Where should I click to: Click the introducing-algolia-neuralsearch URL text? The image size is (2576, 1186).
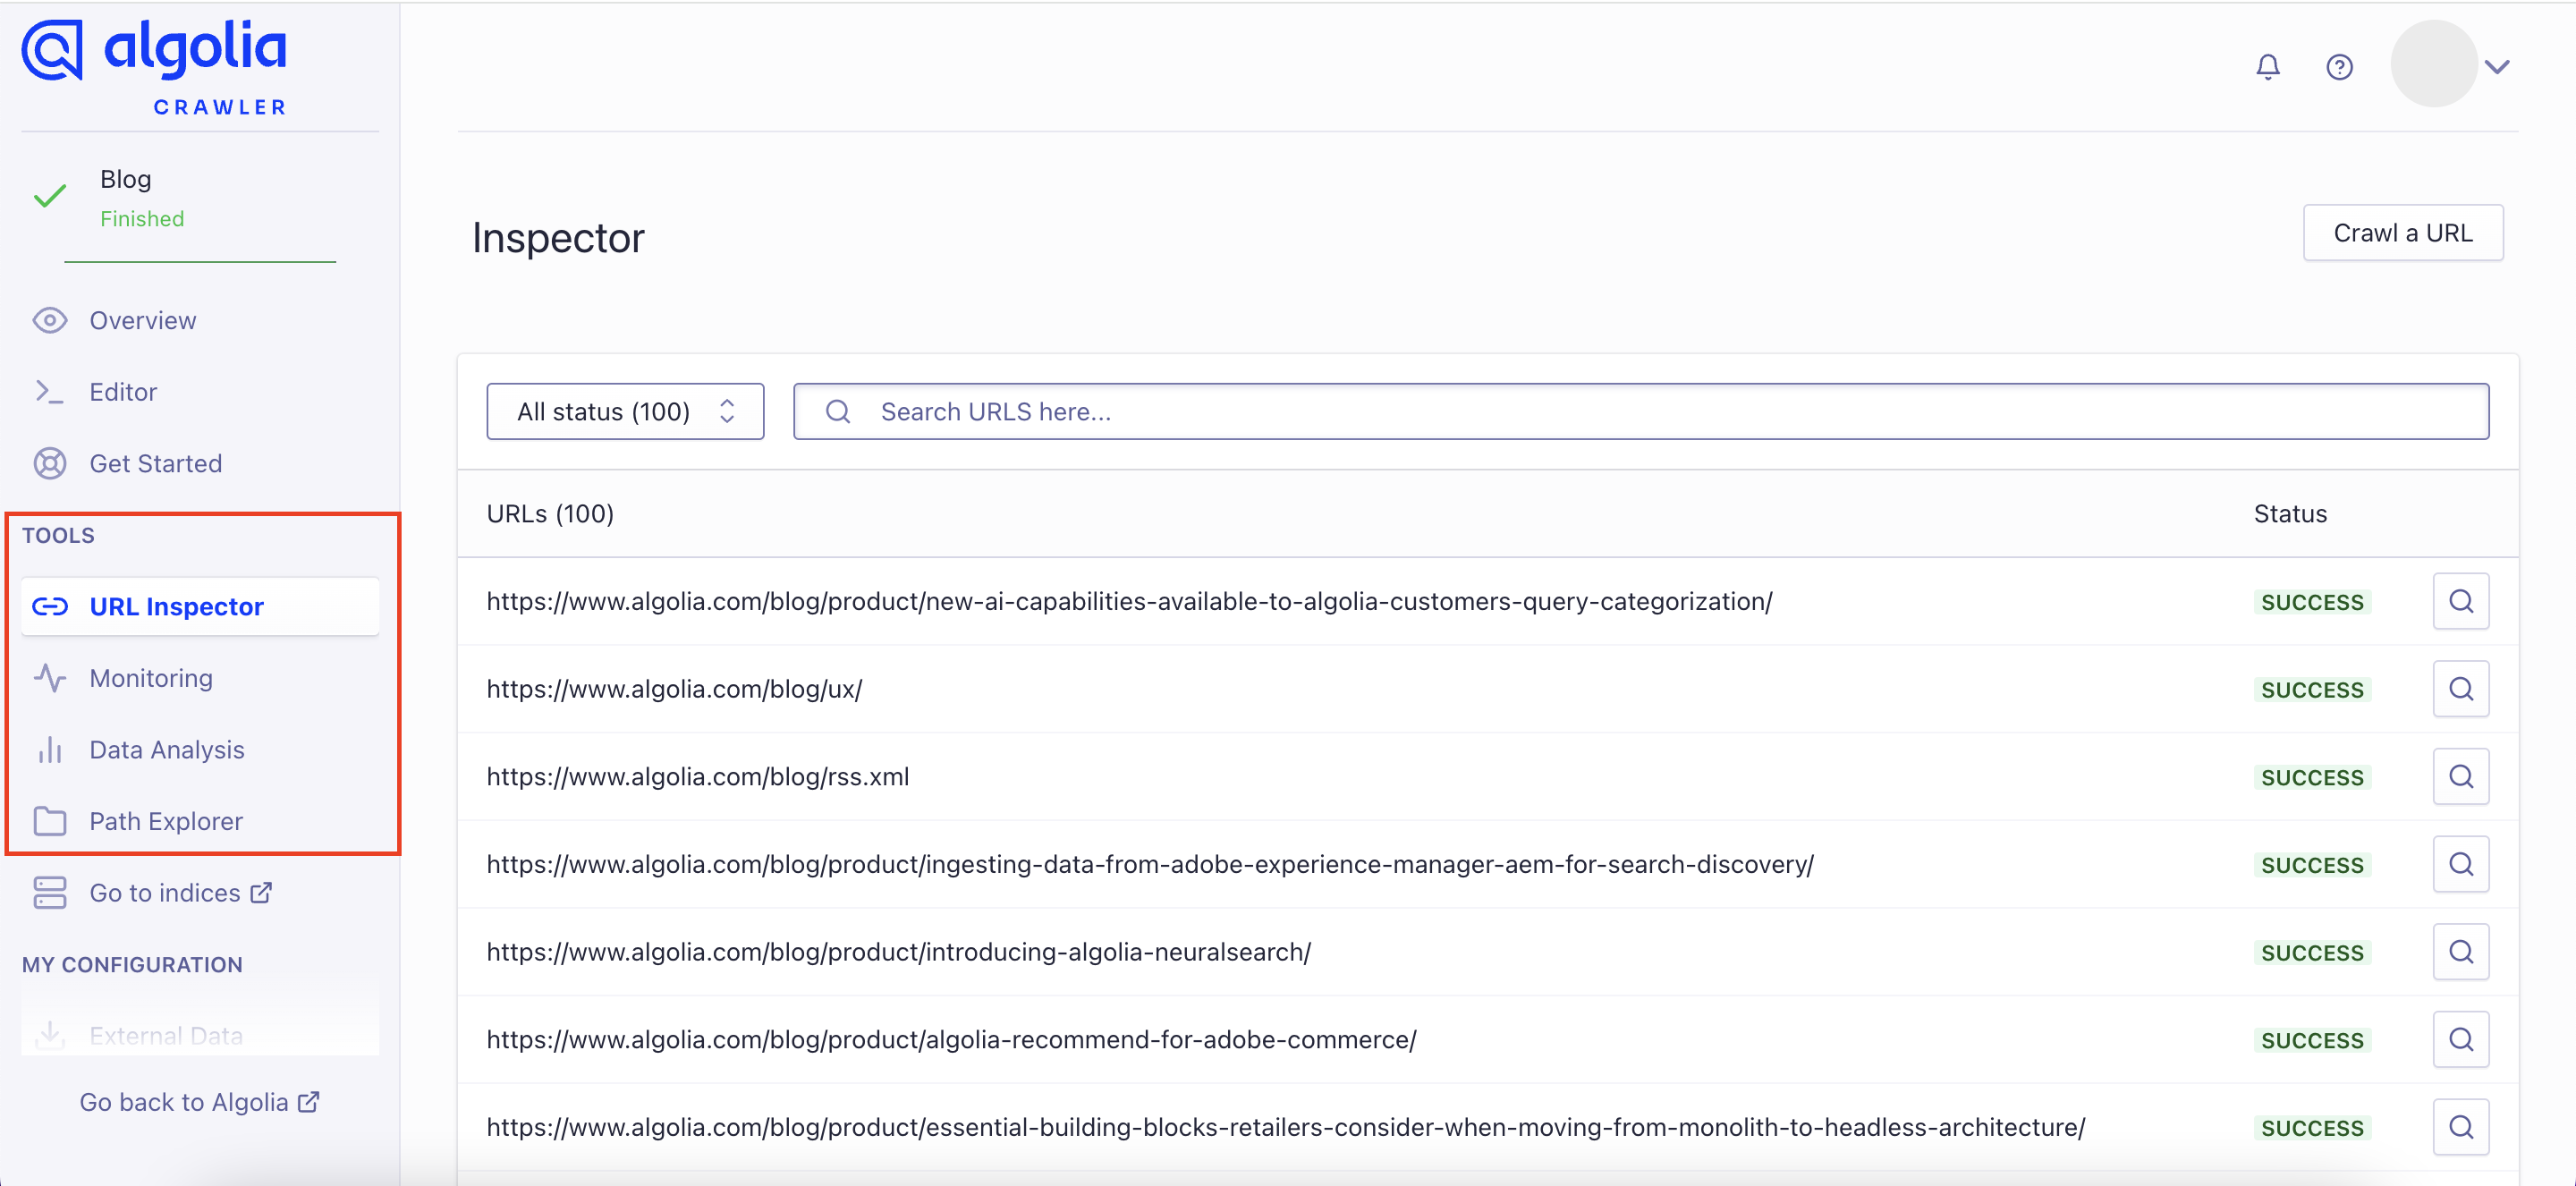point(899,952)
